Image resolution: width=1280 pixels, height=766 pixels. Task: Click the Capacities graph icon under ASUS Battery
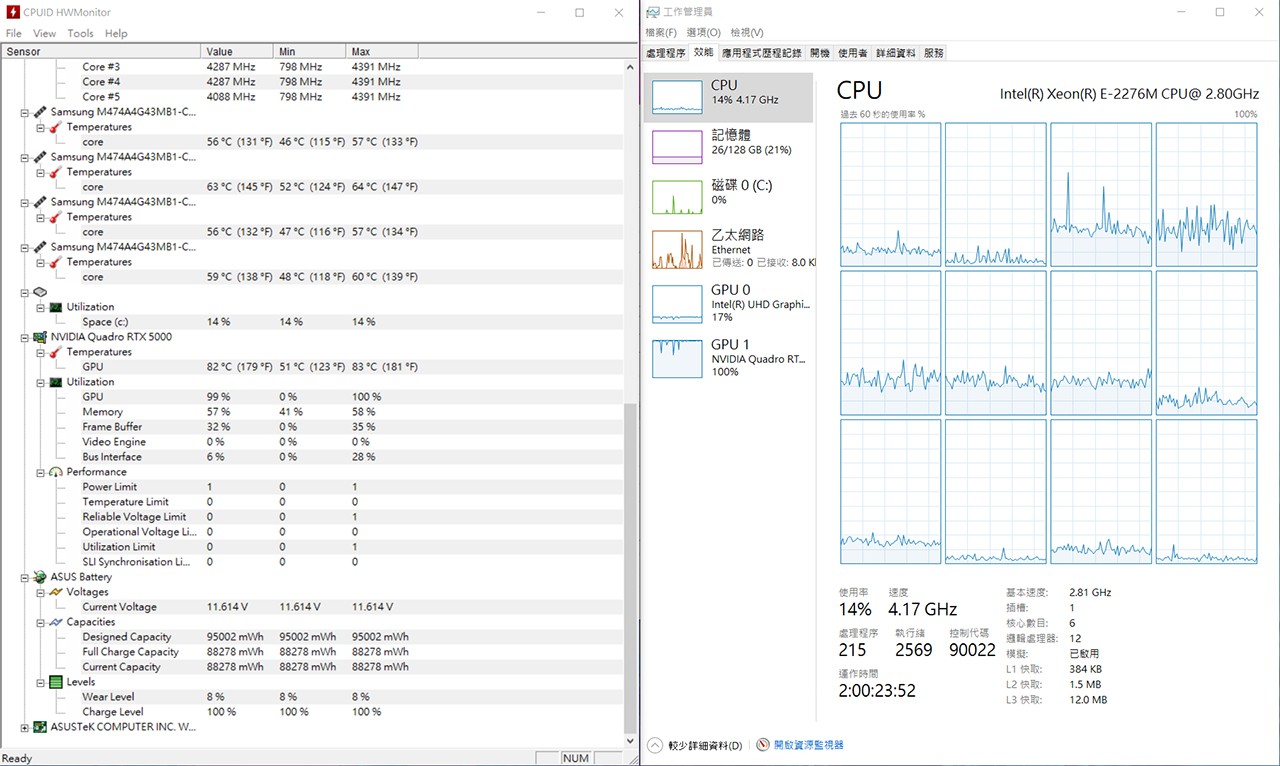tap(56, 622)
